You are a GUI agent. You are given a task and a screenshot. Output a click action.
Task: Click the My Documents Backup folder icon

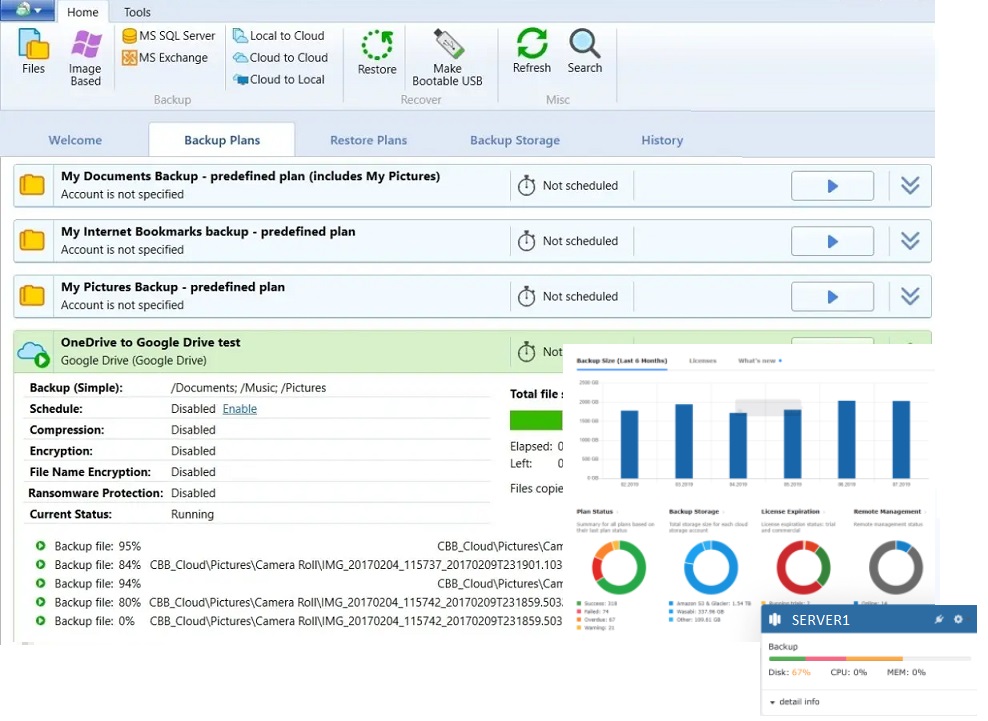[32, 185]
